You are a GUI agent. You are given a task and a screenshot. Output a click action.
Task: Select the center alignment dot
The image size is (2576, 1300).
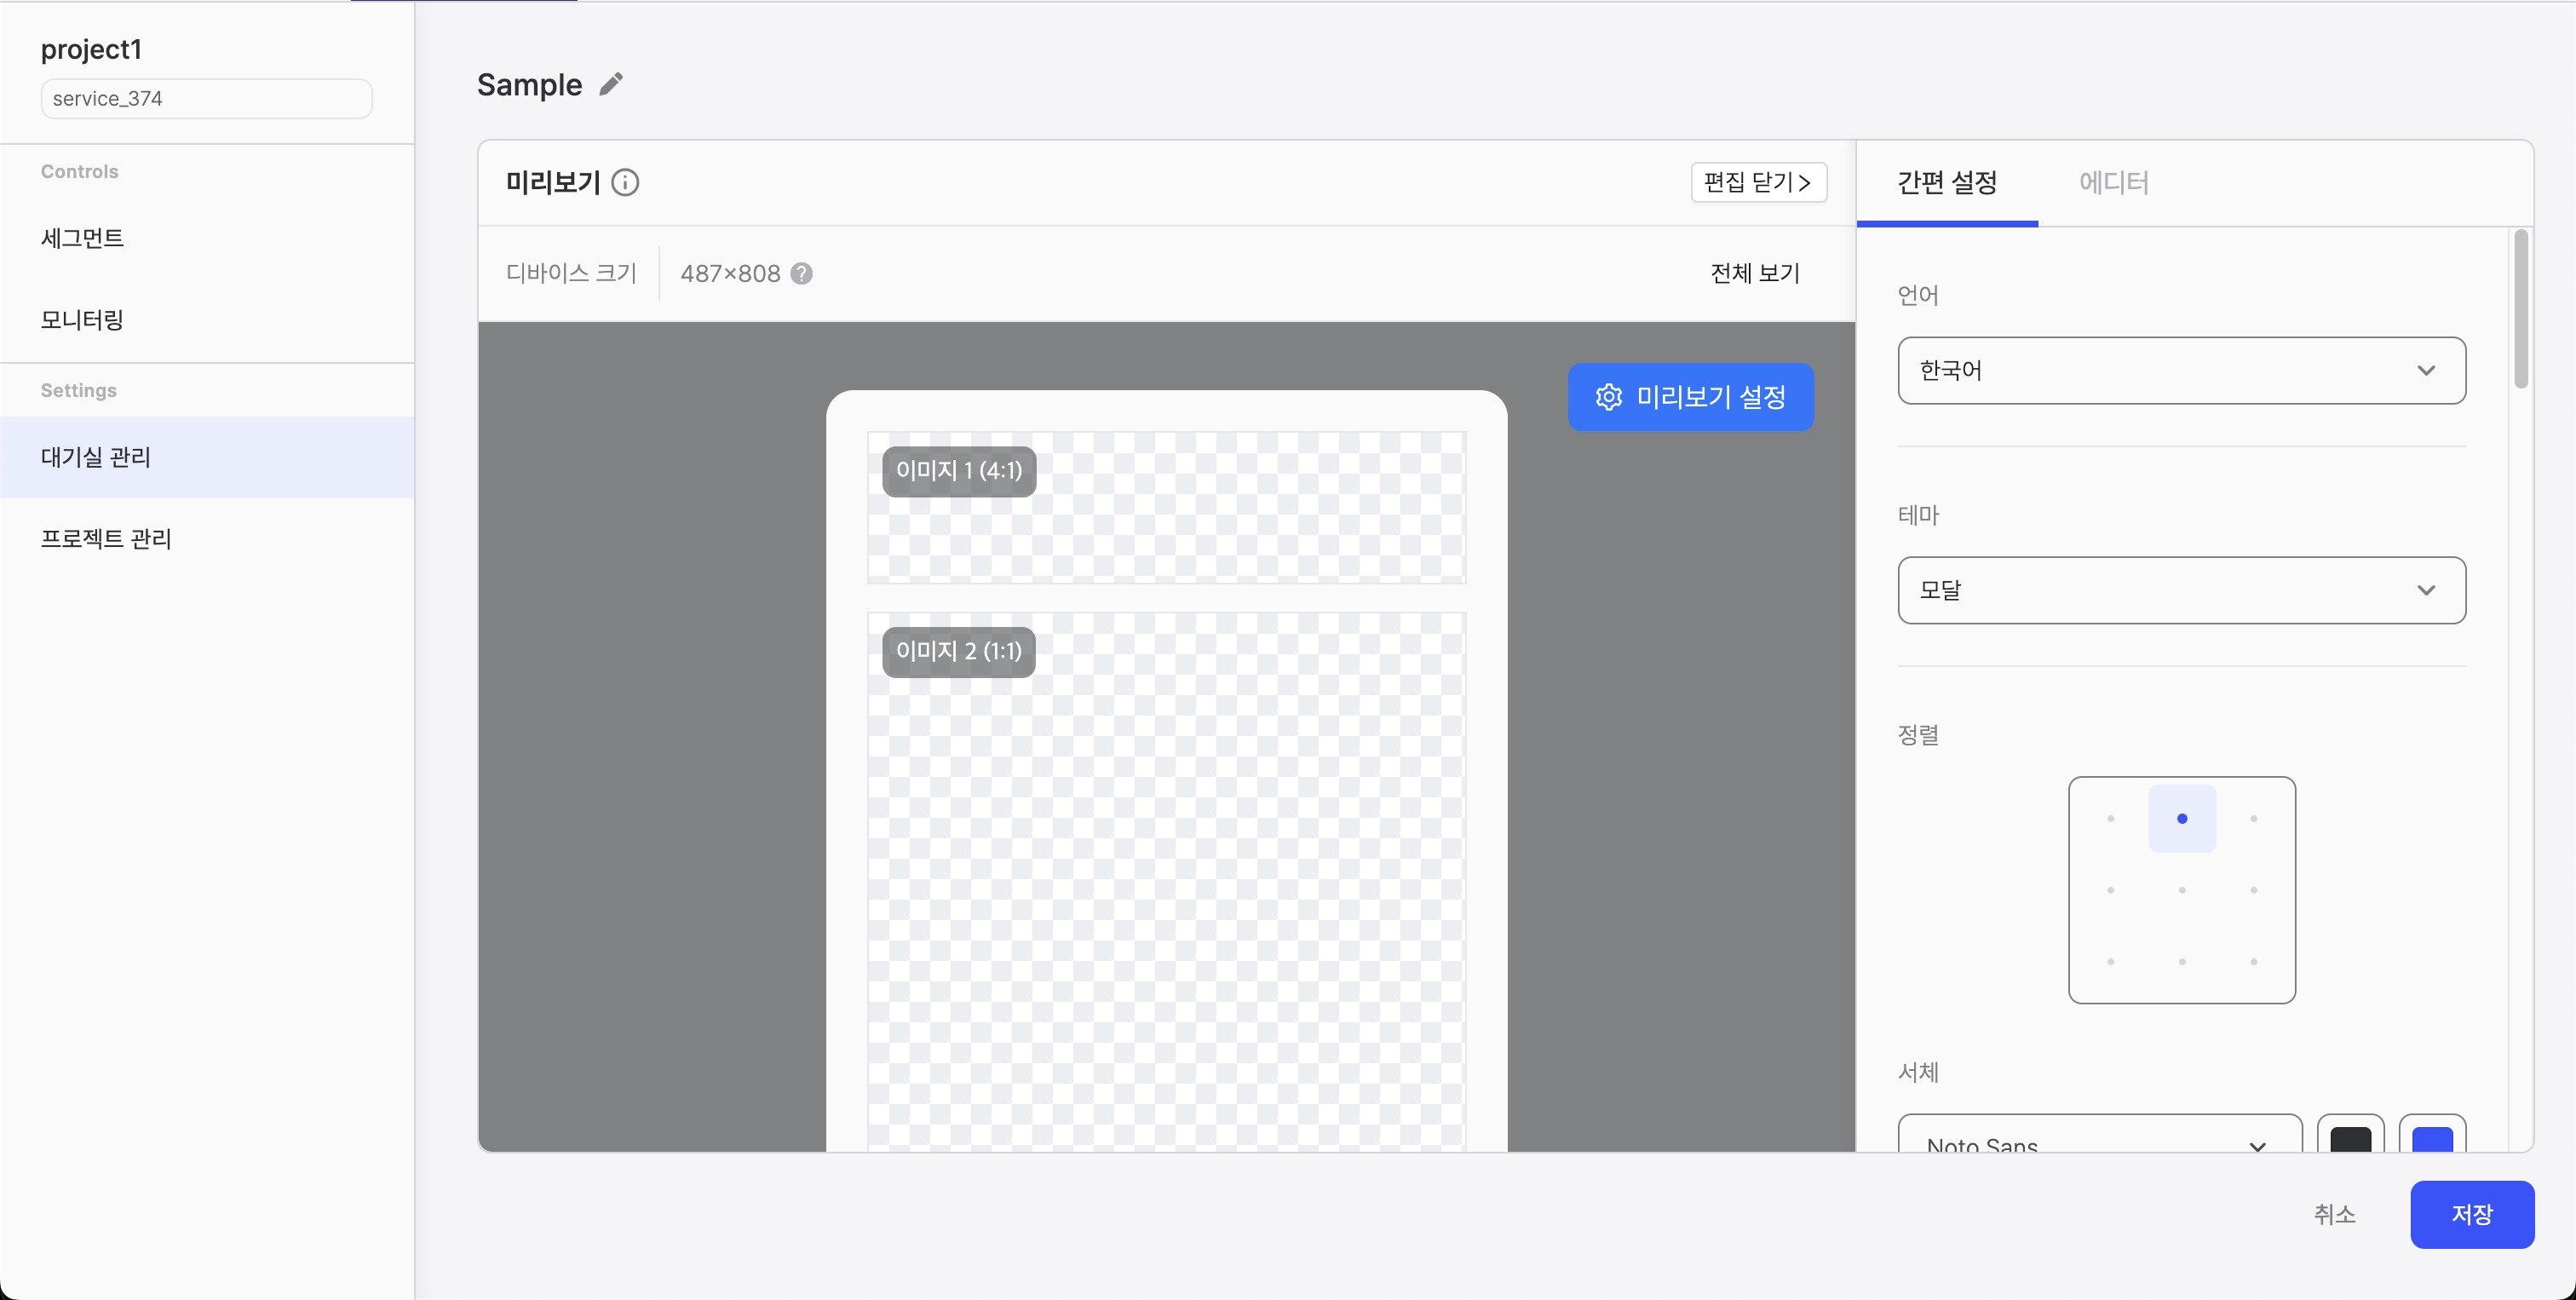[2182, 889]
